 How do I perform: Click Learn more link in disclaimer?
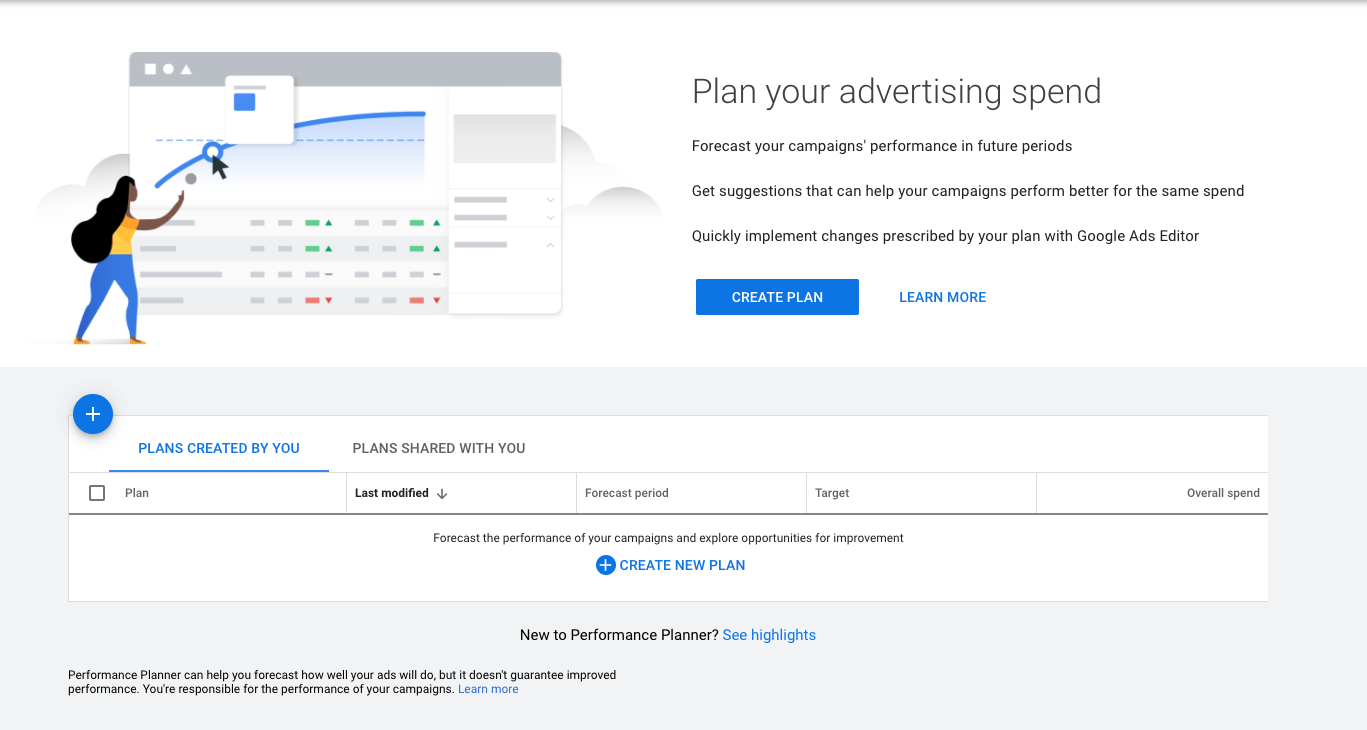pos(488,689)
